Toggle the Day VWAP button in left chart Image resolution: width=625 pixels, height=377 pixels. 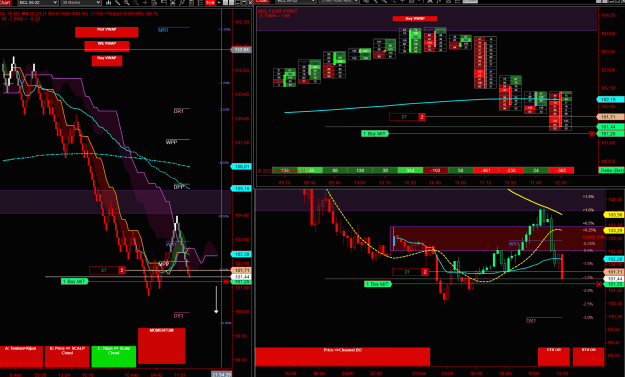click(x=107, y=61)
